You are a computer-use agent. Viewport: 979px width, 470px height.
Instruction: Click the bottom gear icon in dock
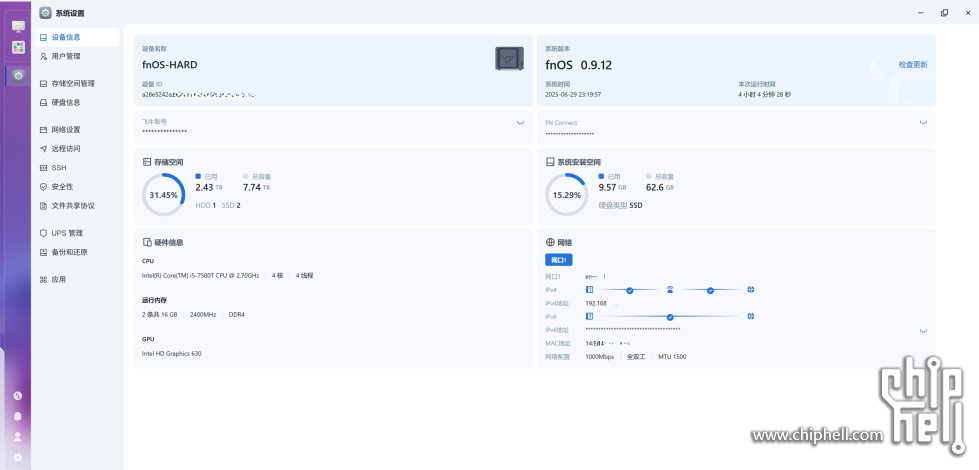click(x=18, y=457)
